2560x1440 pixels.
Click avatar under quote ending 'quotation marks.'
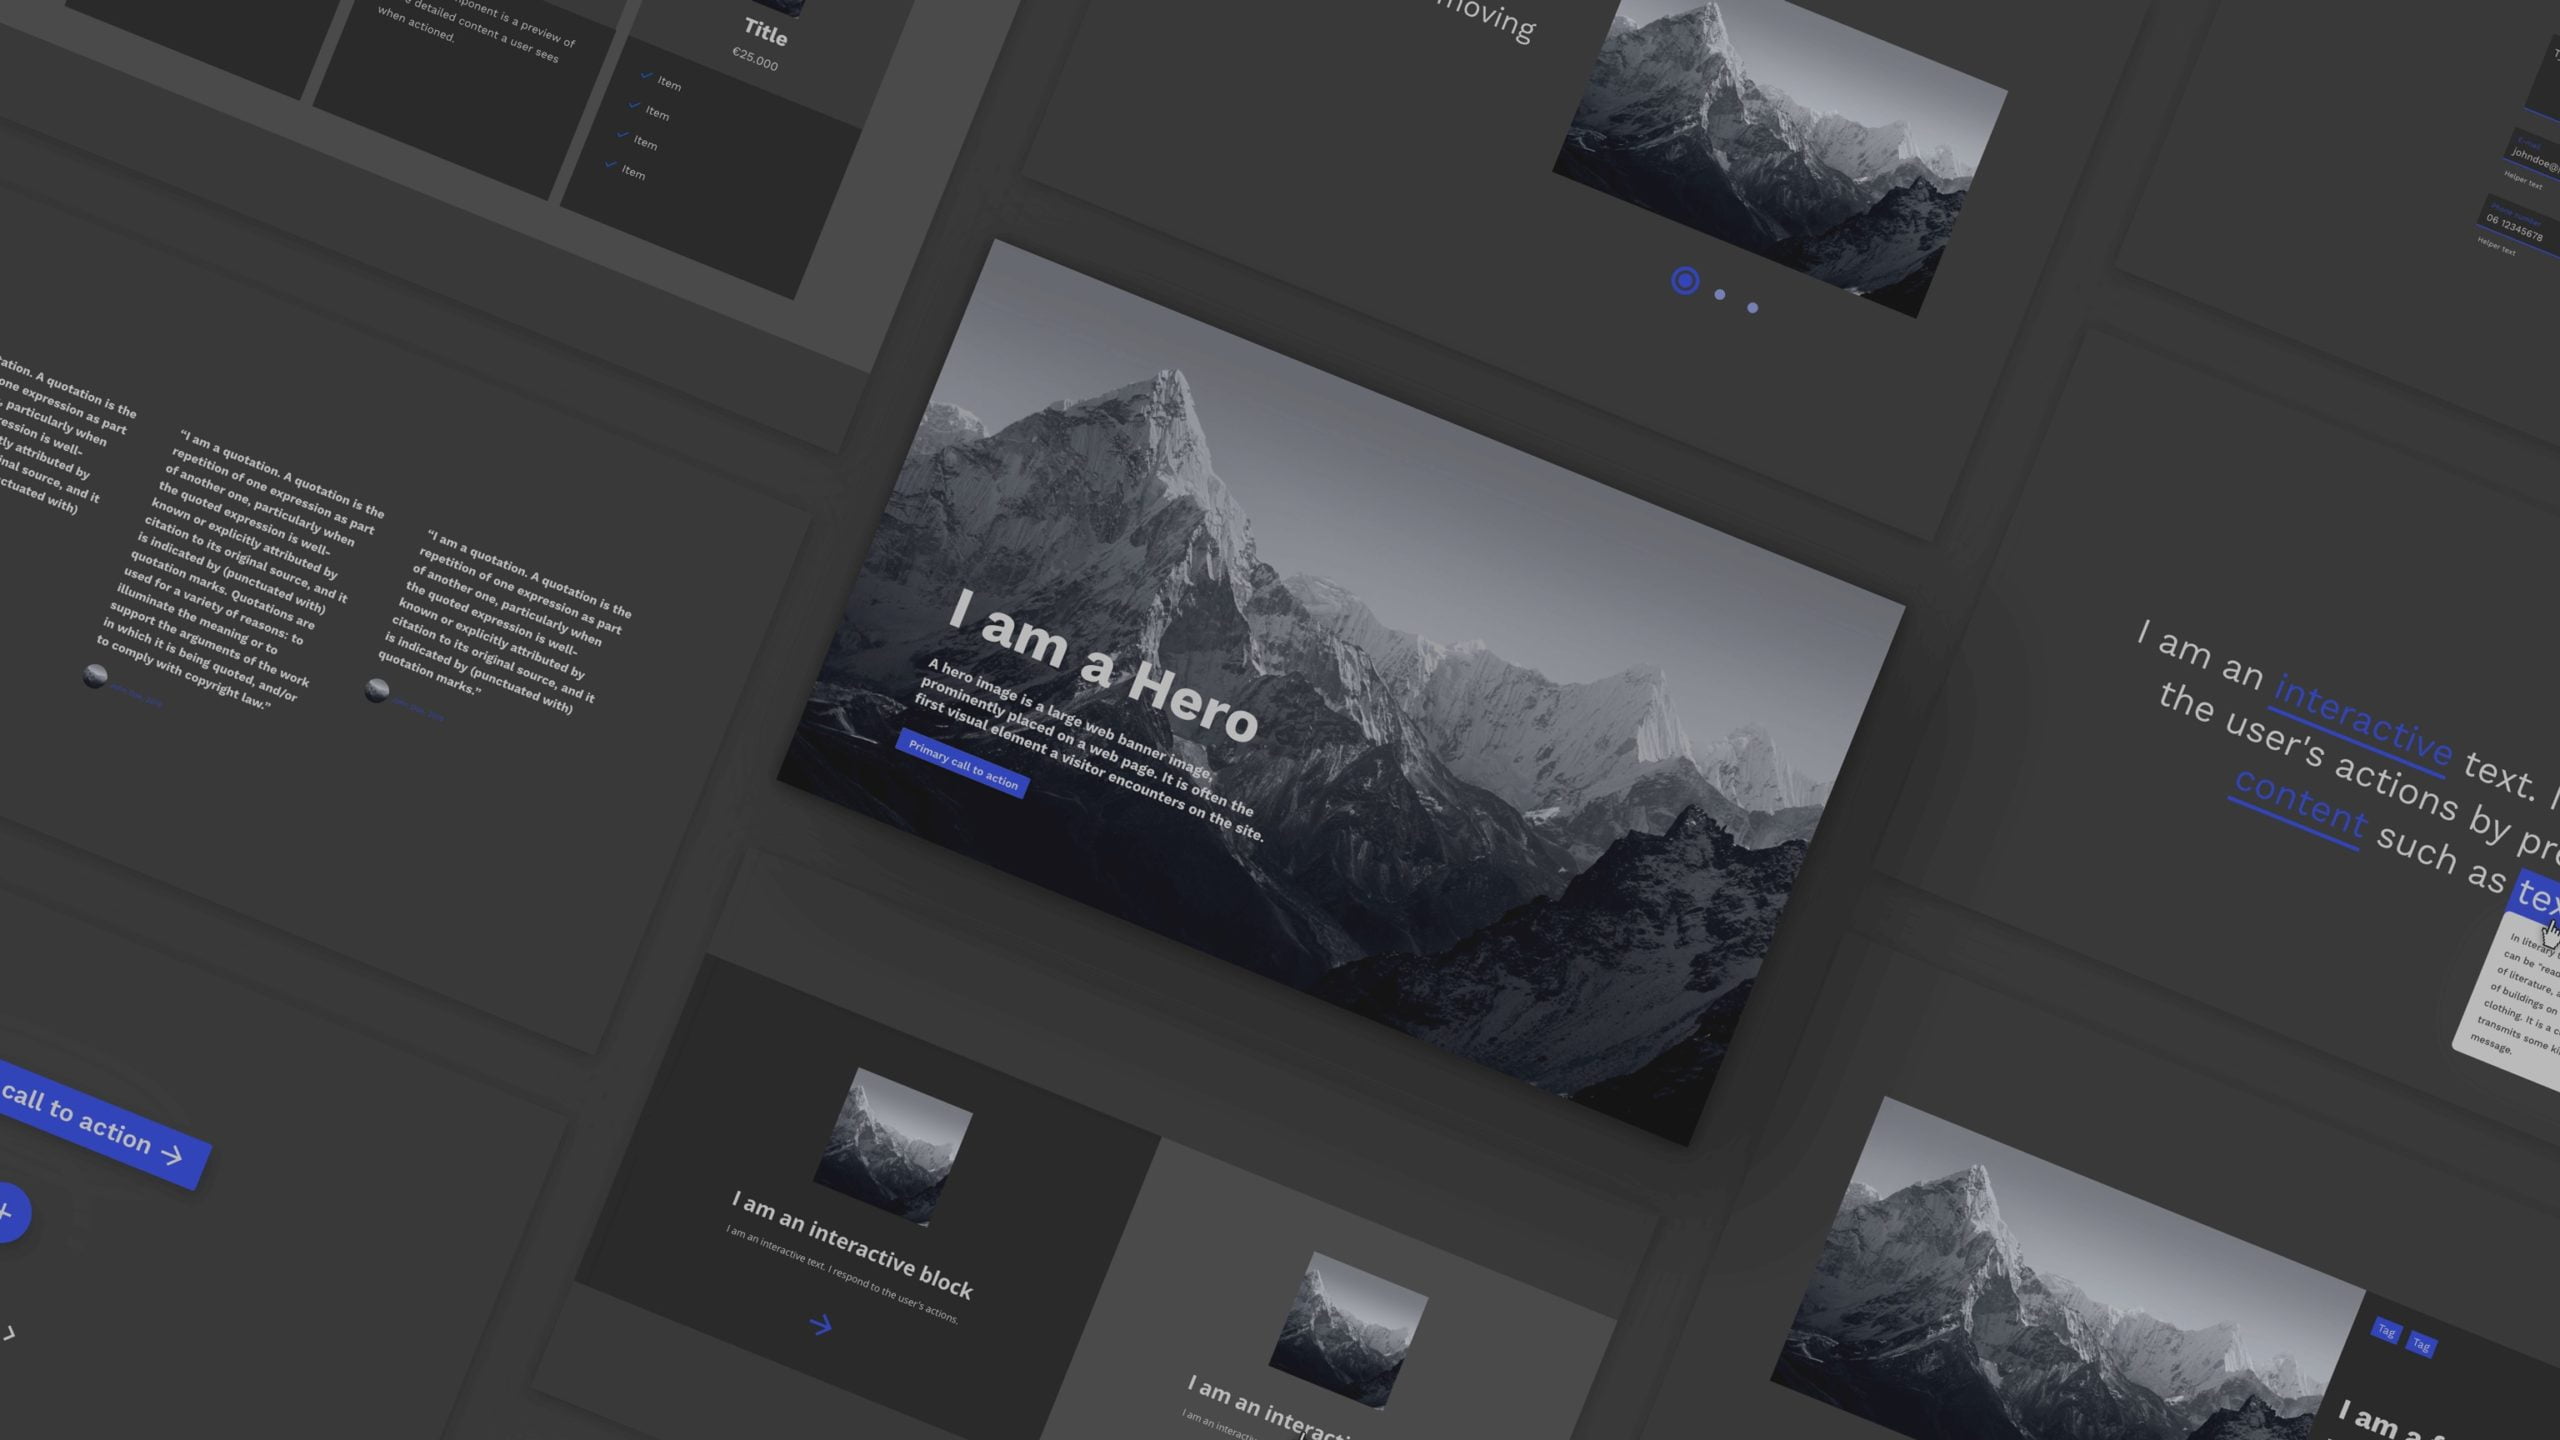377,690
